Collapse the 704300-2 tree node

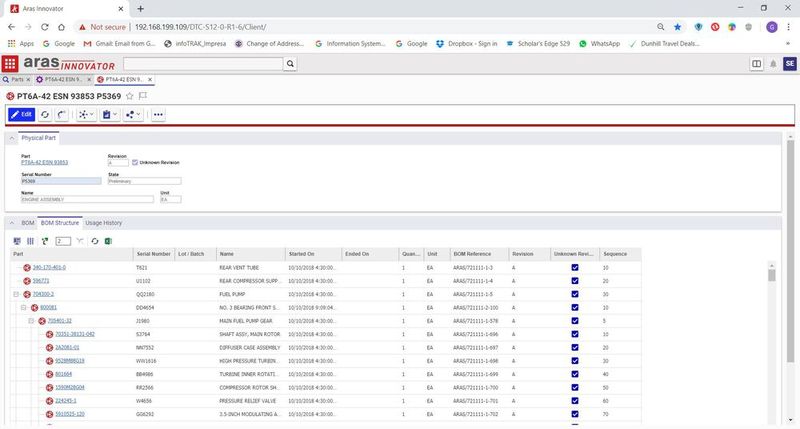15,294
